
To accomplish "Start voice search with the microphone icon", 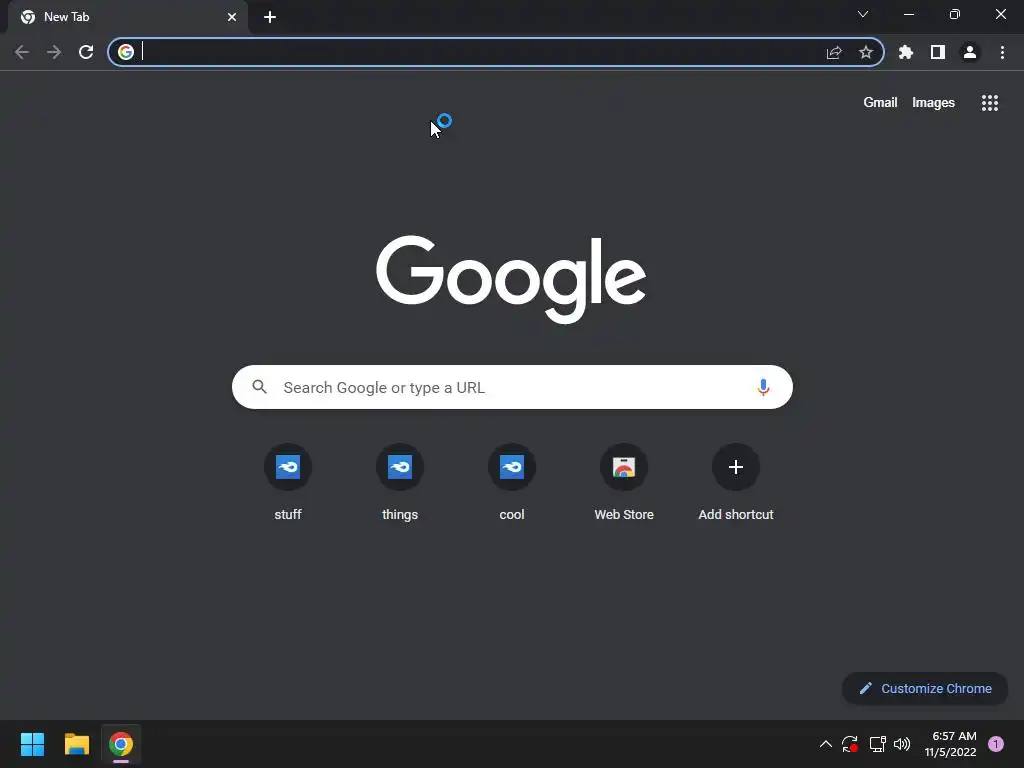I will 763,387.
